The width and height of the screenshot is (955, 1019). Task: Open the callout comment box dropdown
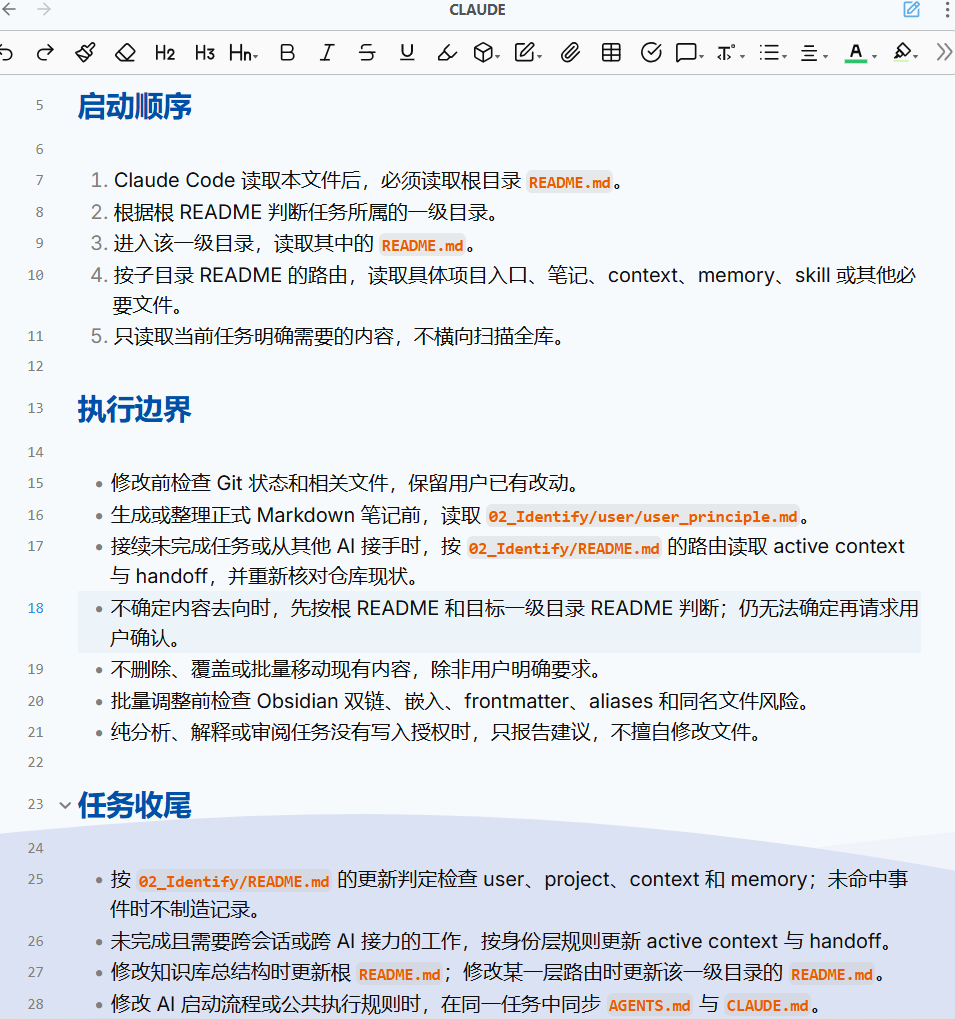[689, 53]
